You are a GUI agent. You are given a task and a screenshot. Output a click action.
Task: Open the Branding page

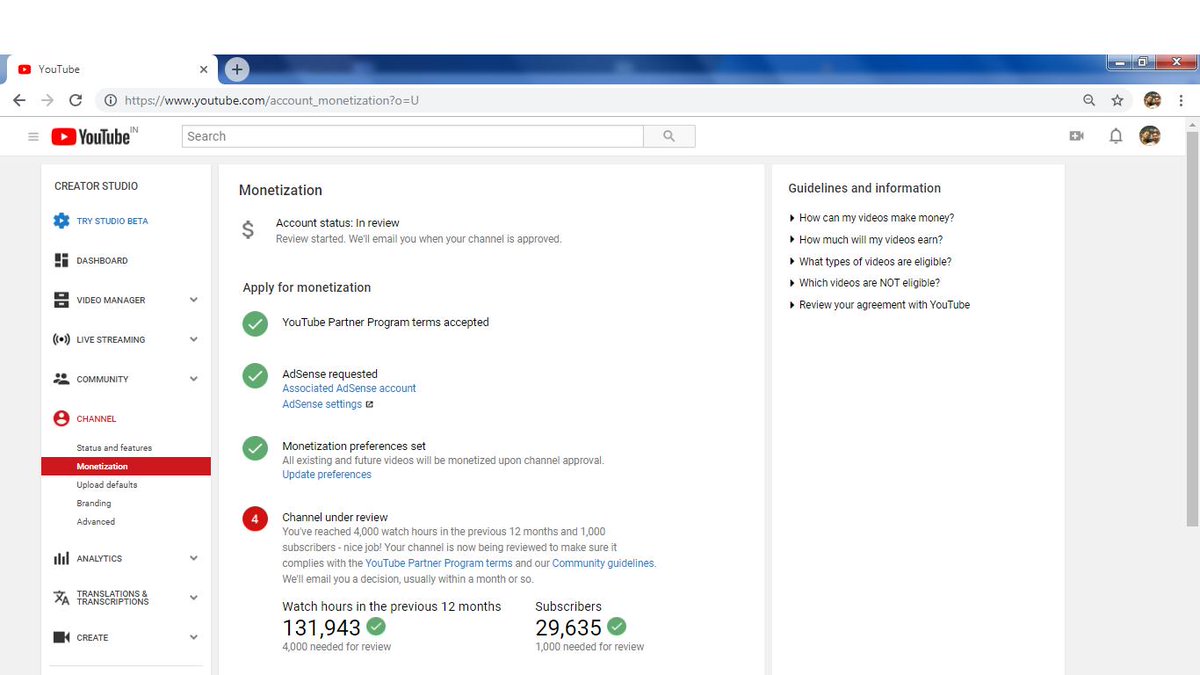click(94, 503)
